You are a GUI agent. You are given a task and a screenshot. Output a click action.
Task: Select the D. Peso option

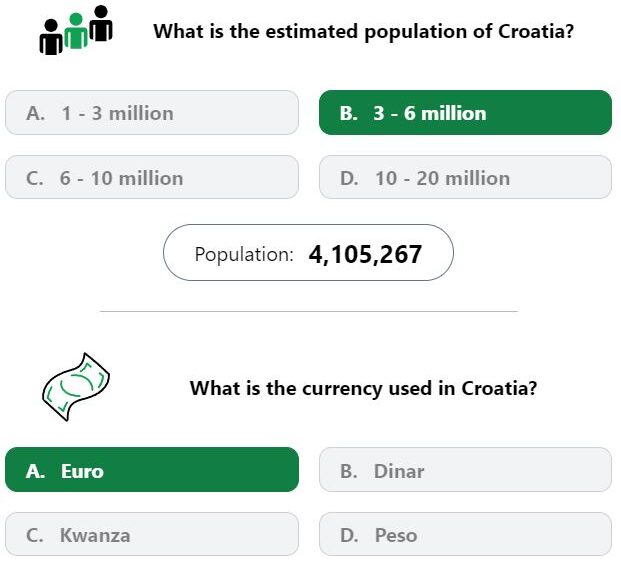point(465,534)
